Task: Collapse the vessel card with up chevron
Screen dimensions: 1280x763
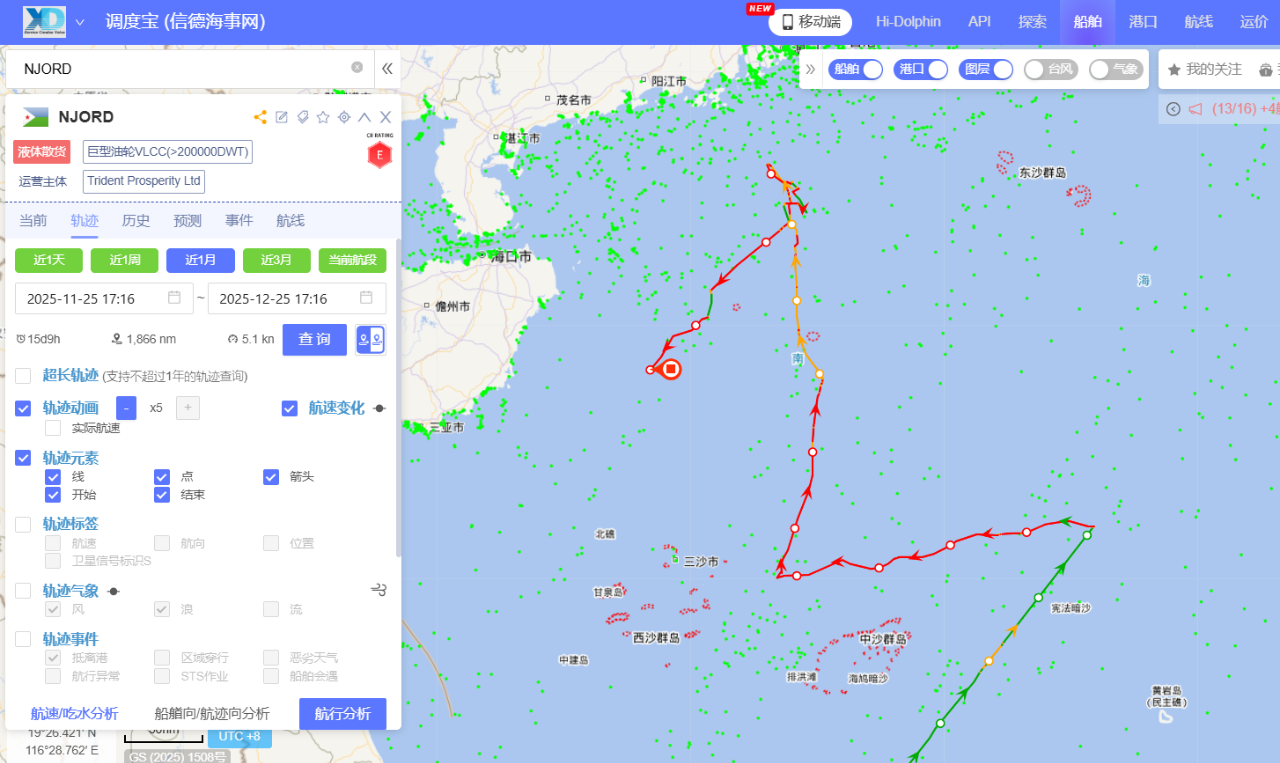Action: 364,117
